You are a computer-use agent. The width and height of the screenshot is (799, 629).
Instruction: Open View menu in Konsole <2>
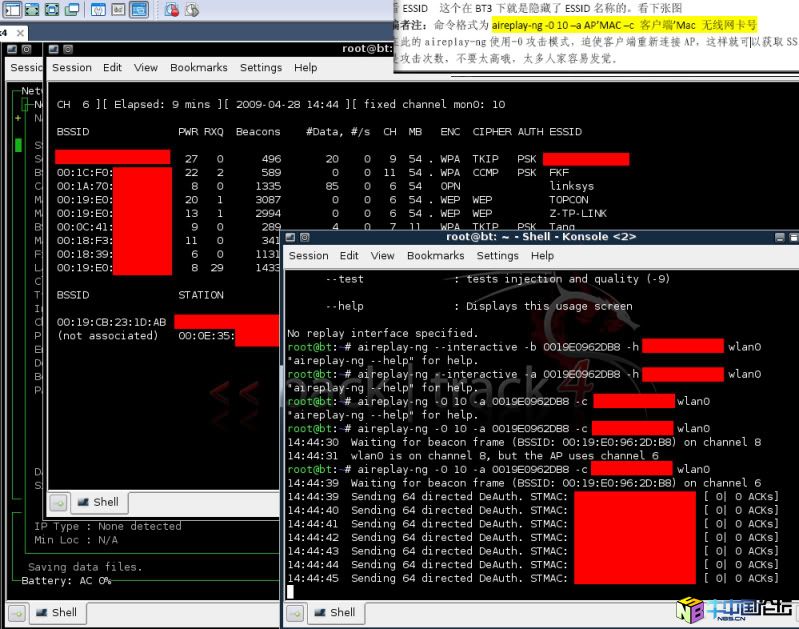click(383, 255)
